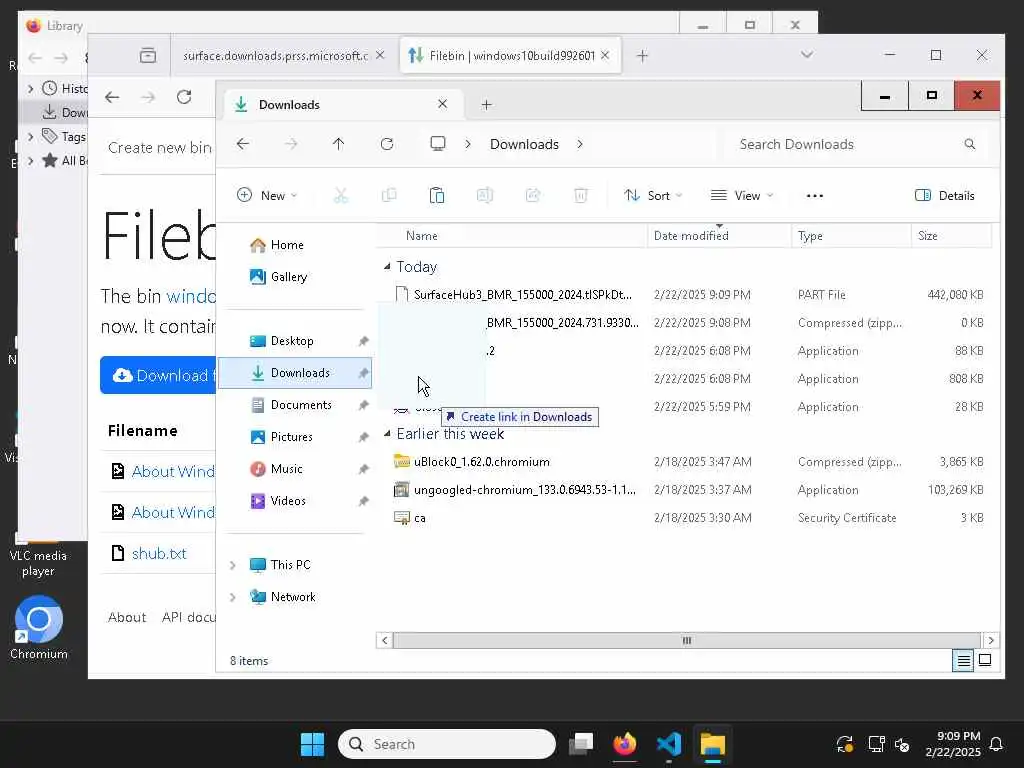Click the Copy icon in Explorer toolbar
Viewport: 1024px width, 768px height.
point(389,195)
